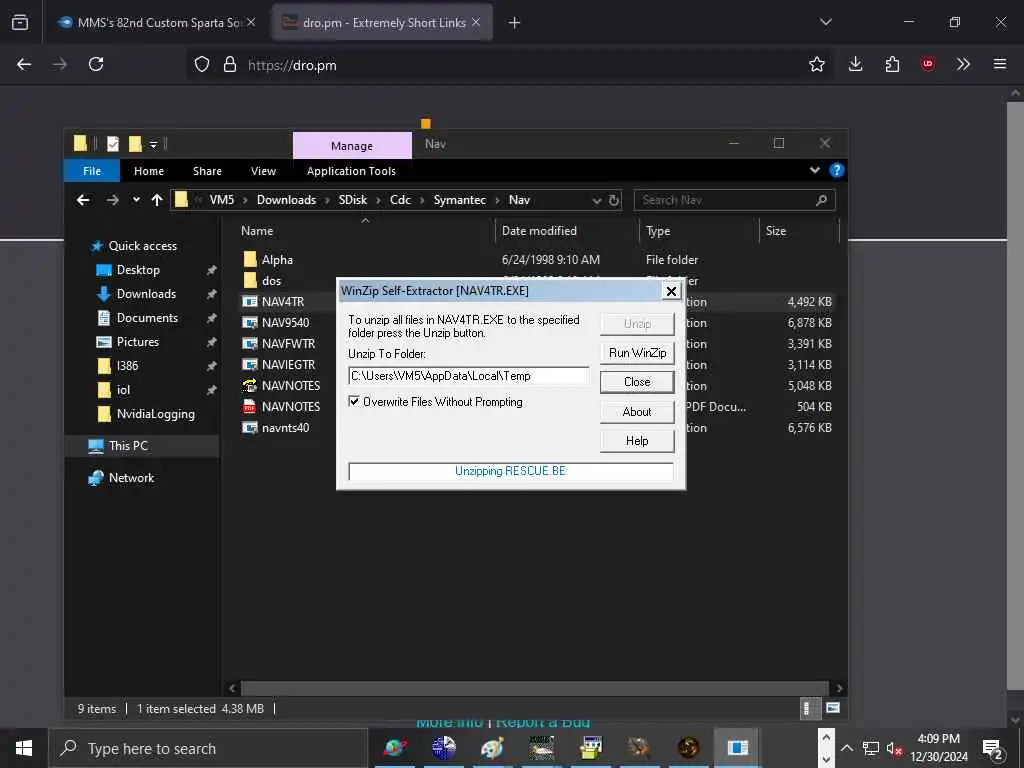
Task: Open Quick access in navigation pane
Action: coord(142,246)
